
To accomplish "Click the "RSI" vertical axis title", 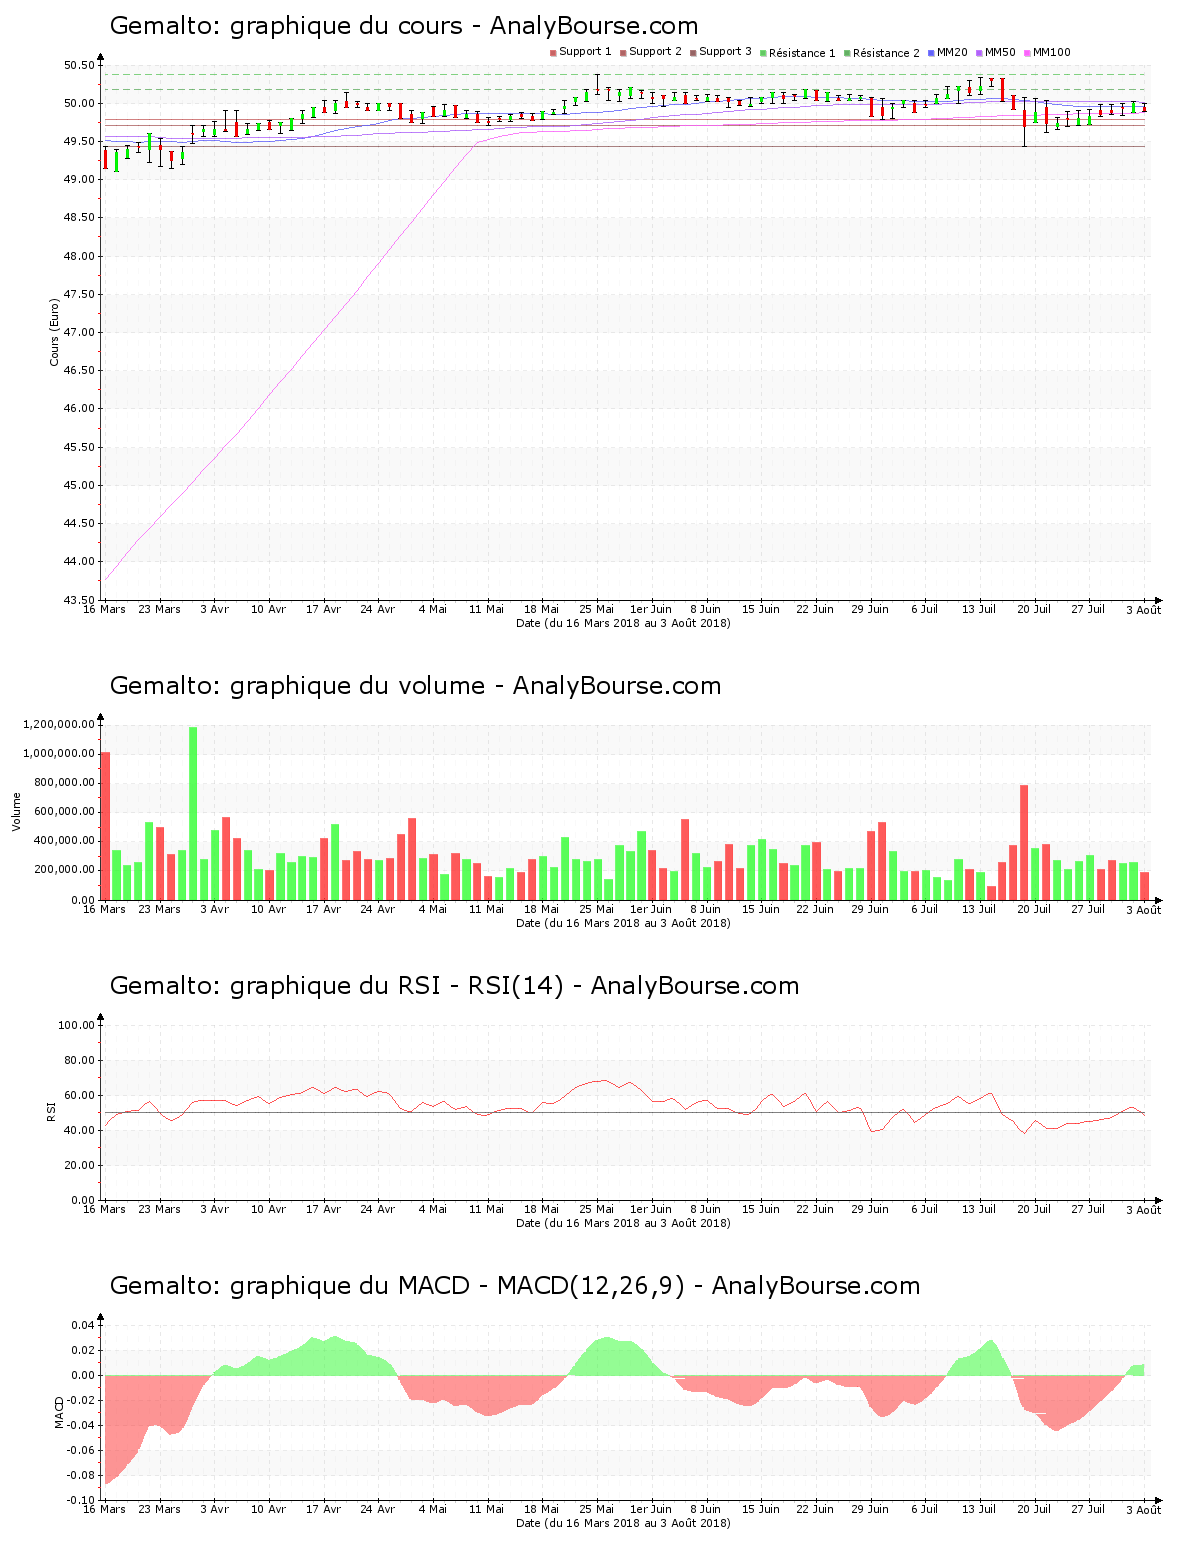I will (x=51, y=1111).
